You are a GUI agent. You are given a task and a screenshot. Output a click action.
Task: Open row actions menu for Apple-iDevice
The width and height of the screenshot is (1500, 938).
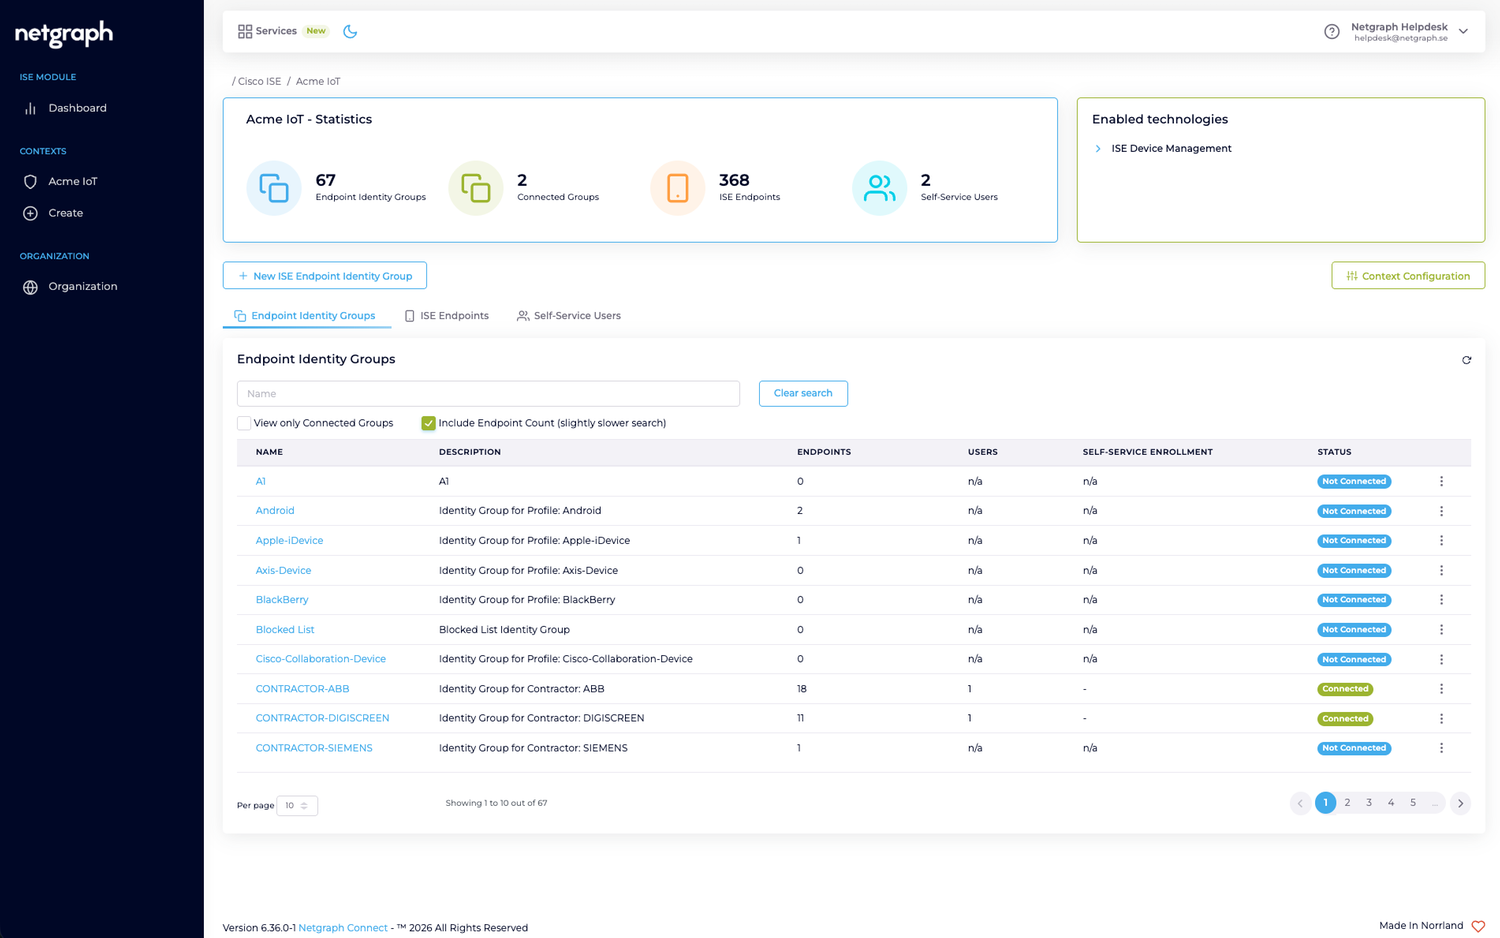[x=1441, y=540]
